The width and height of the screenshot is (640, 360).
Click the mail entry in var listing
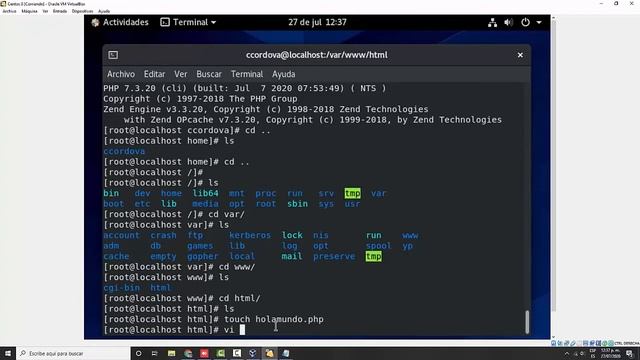tap(292, 256)
